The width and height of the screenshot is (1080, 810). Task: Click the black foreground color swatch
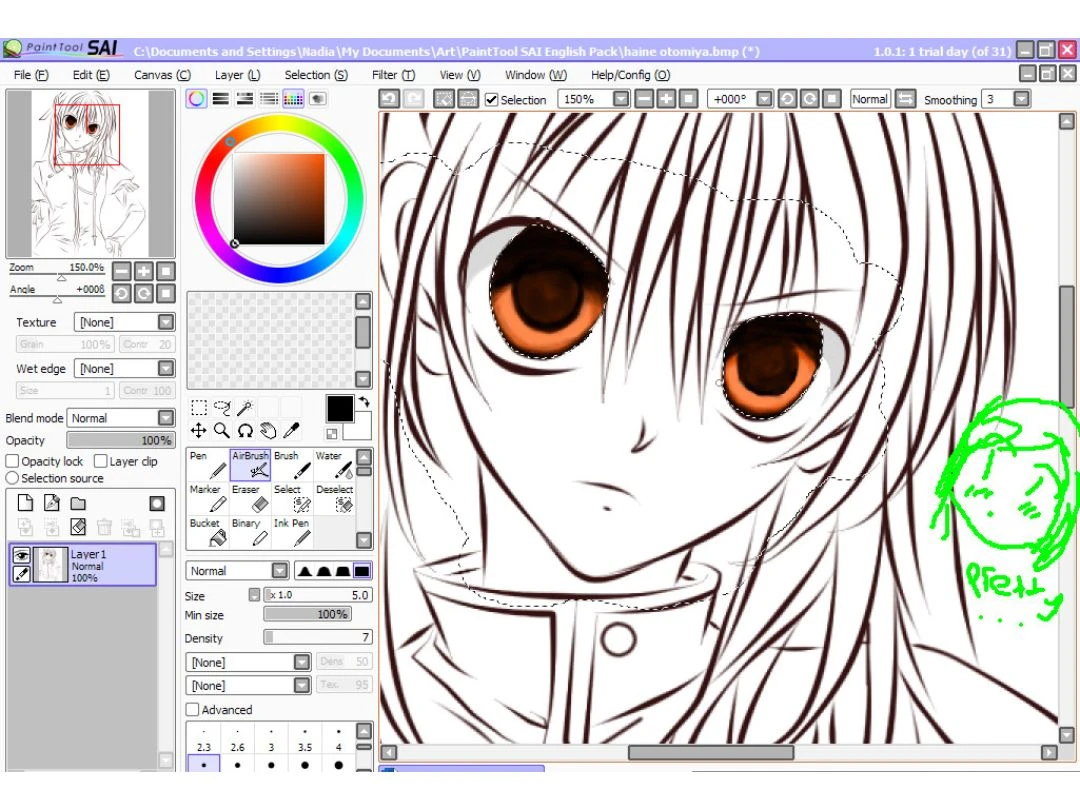pyautogui.click(x=340, y=409)
